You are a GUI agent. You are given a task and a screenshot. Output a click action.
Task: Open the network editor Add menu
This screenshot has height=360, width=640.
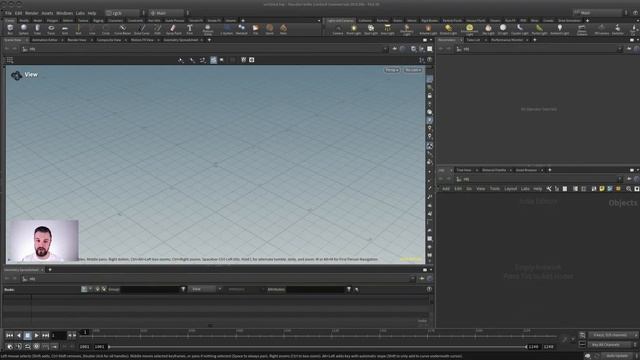pos(446,189)
